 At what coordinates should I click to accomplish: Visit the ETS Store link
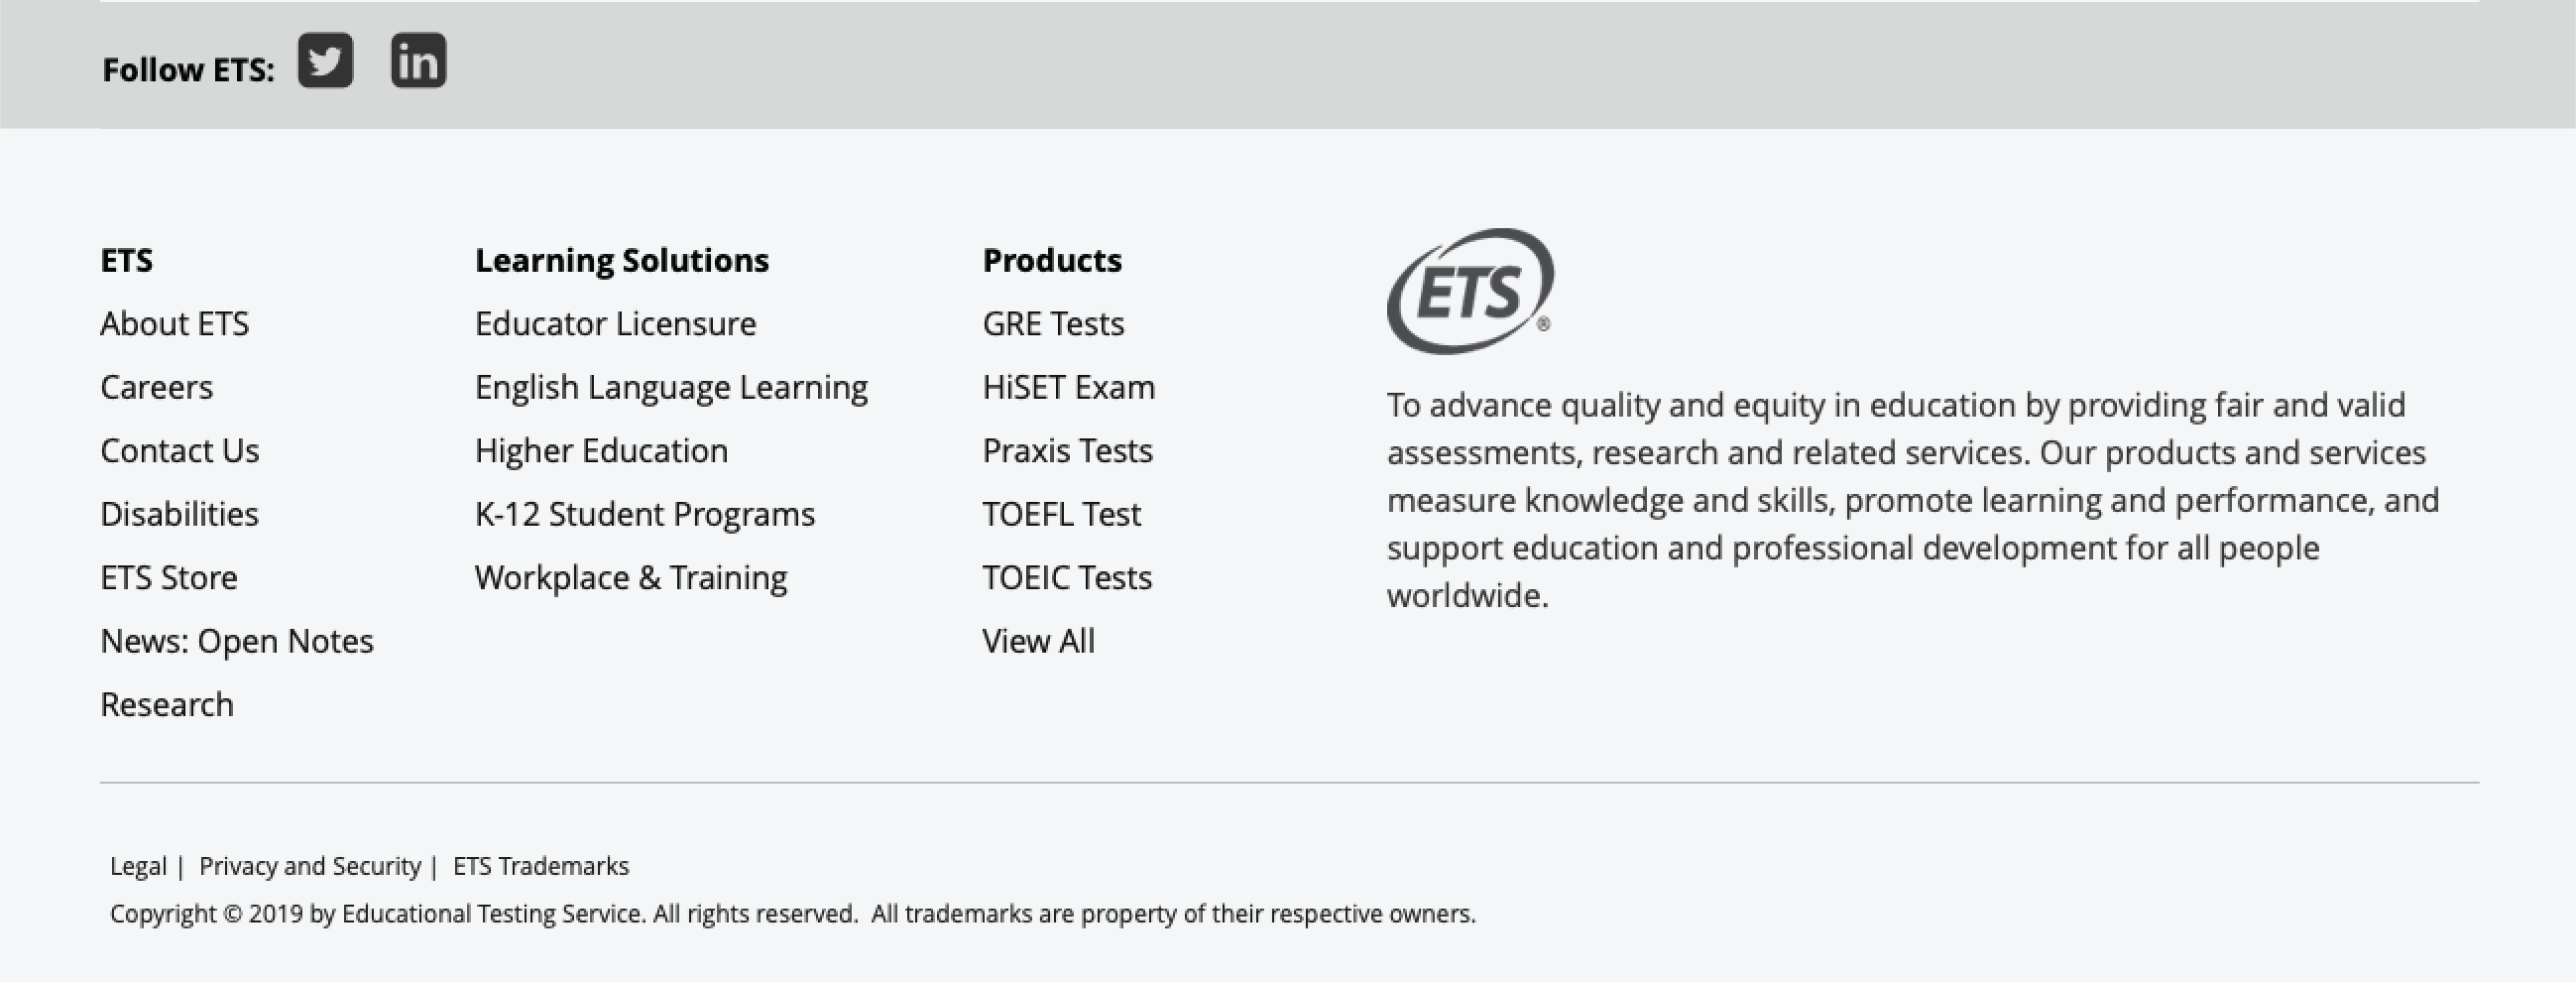(169, 578)
